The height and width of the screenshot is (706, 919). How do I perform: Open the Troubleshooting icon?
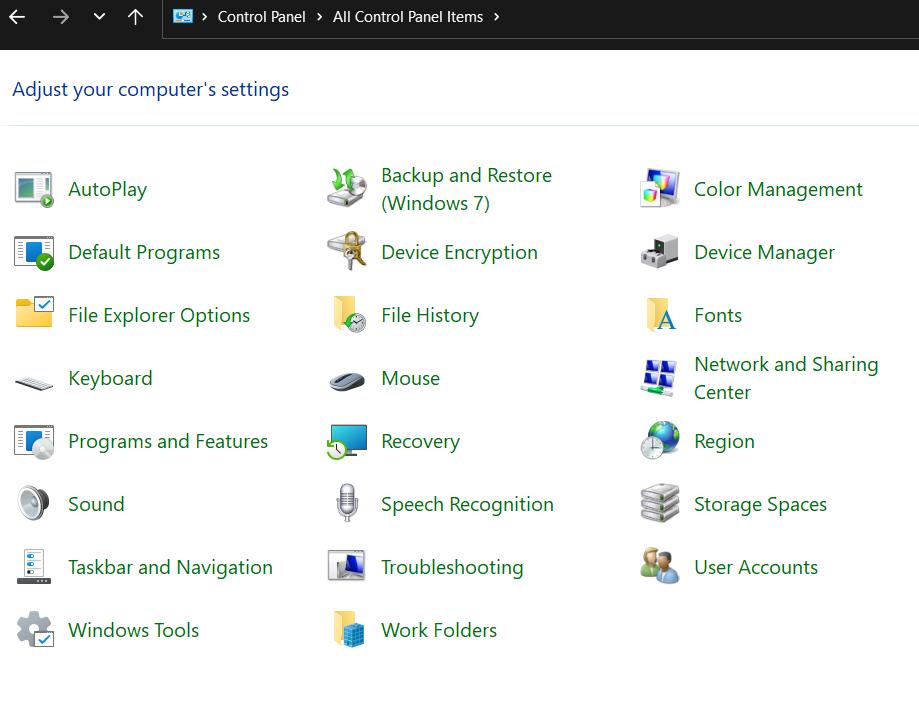(x=346, y=565)
